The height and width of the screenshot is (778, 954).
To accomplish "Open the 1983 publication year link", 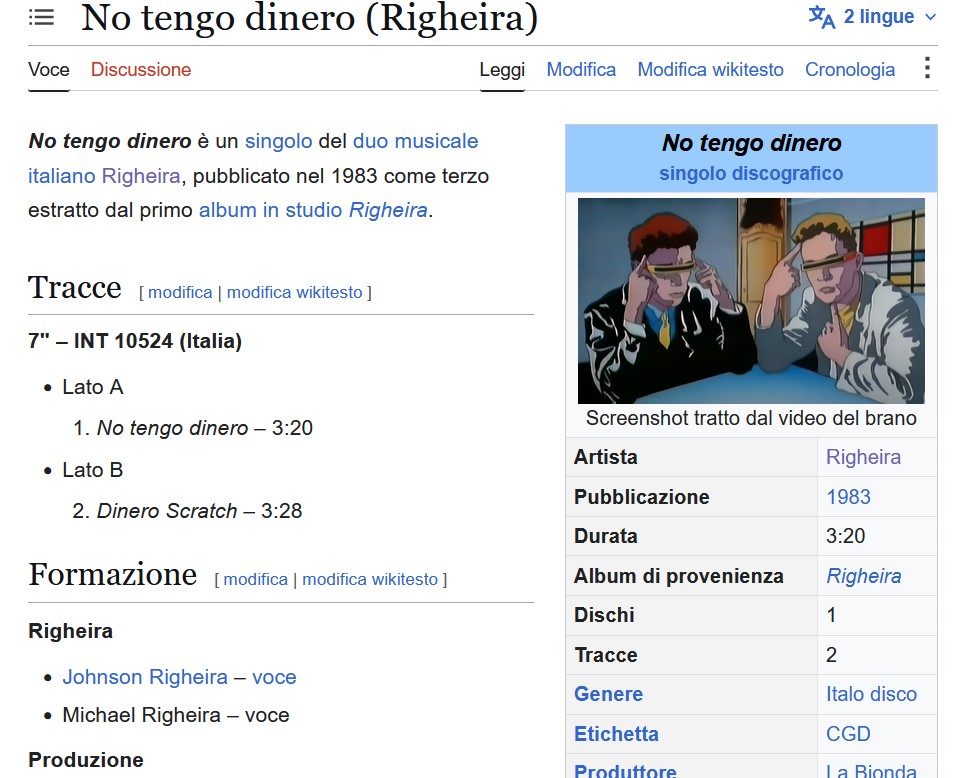I will click(848, 497).
